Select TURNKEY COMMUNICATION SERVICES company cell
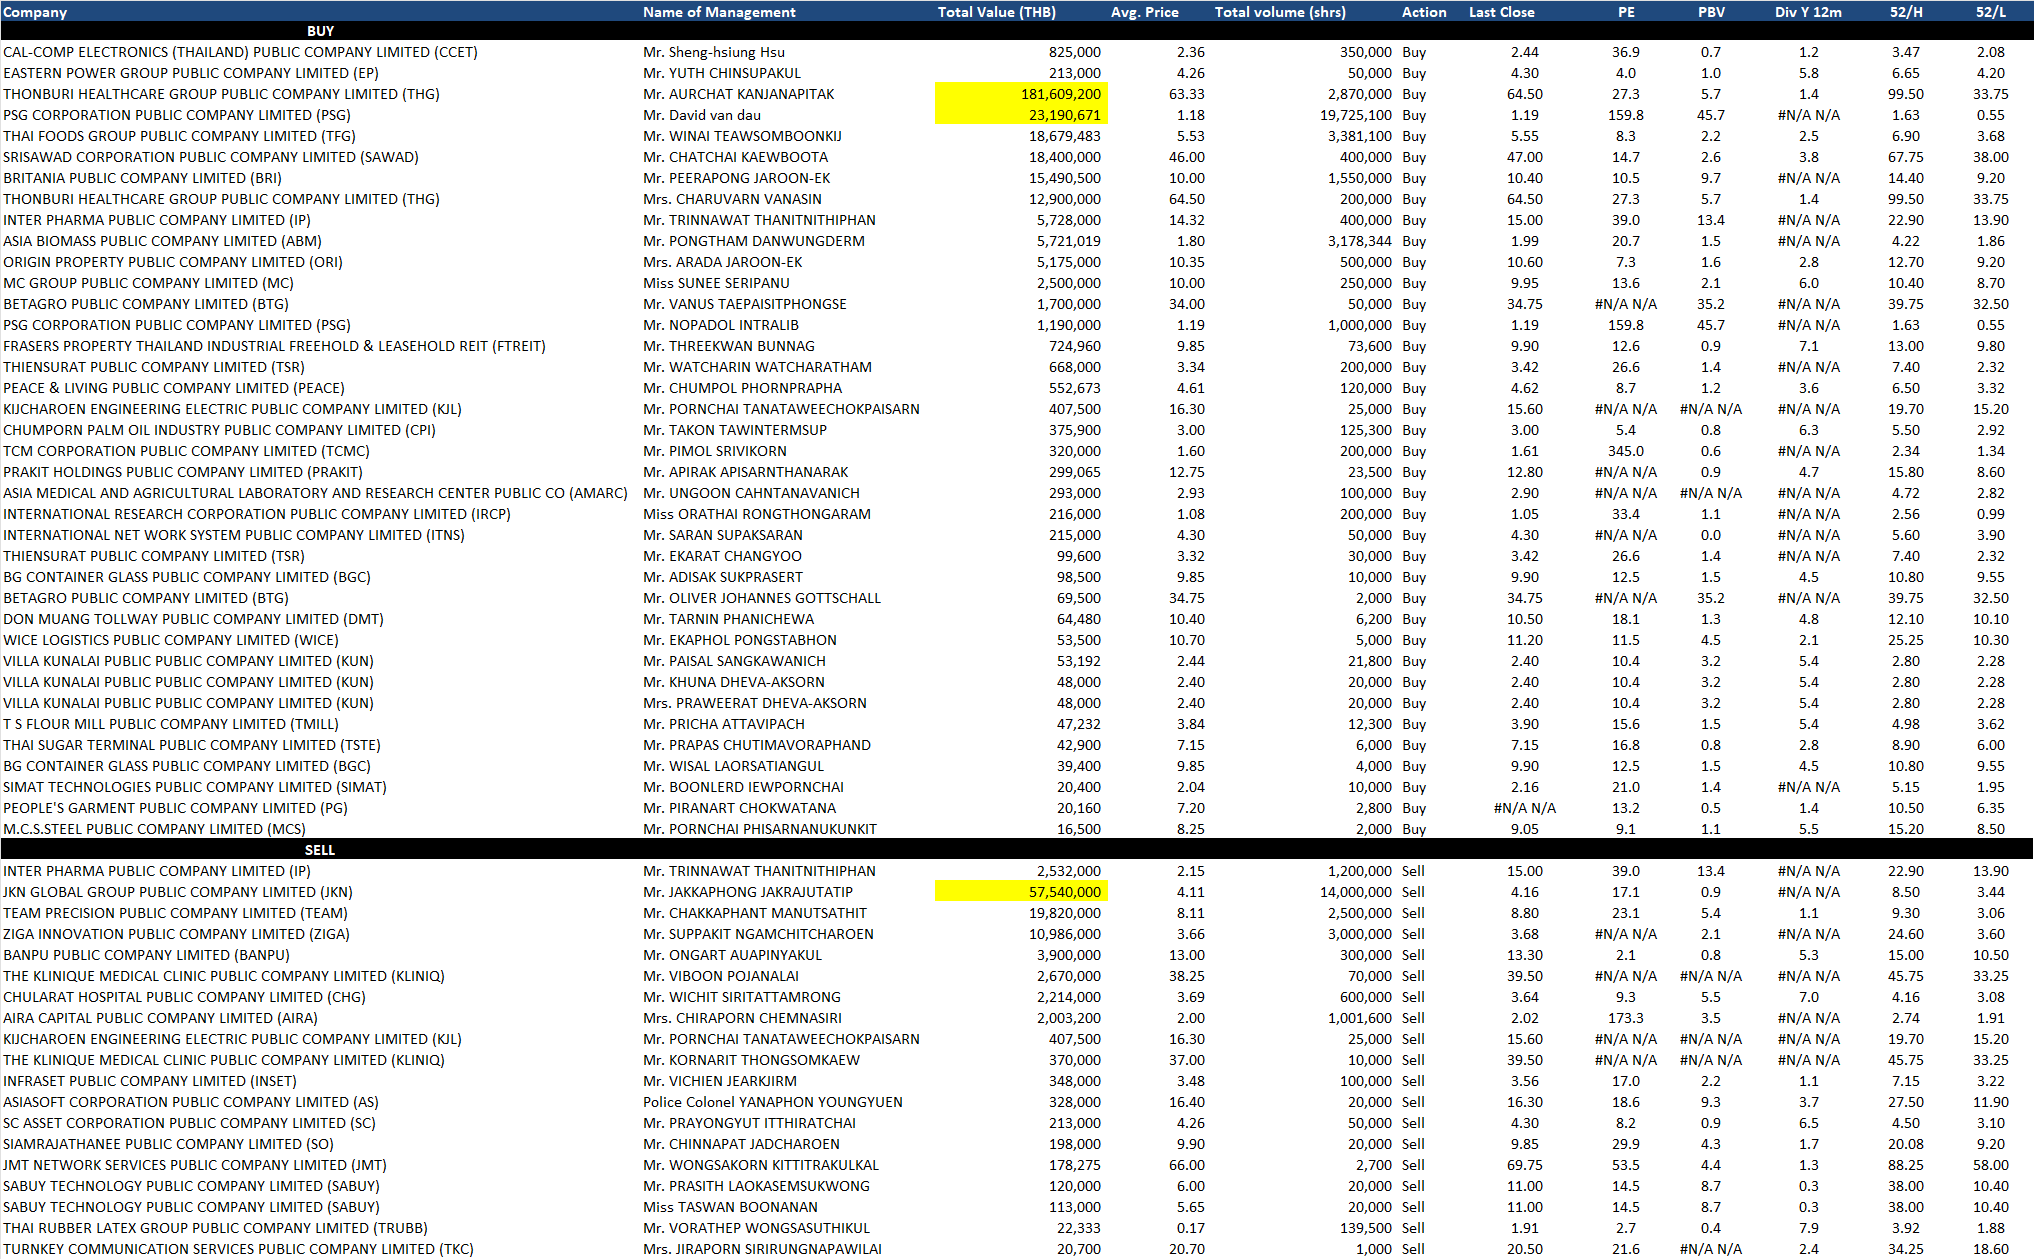The width and height of the screenshot is (2034, 1259). tap(238, 1249)
